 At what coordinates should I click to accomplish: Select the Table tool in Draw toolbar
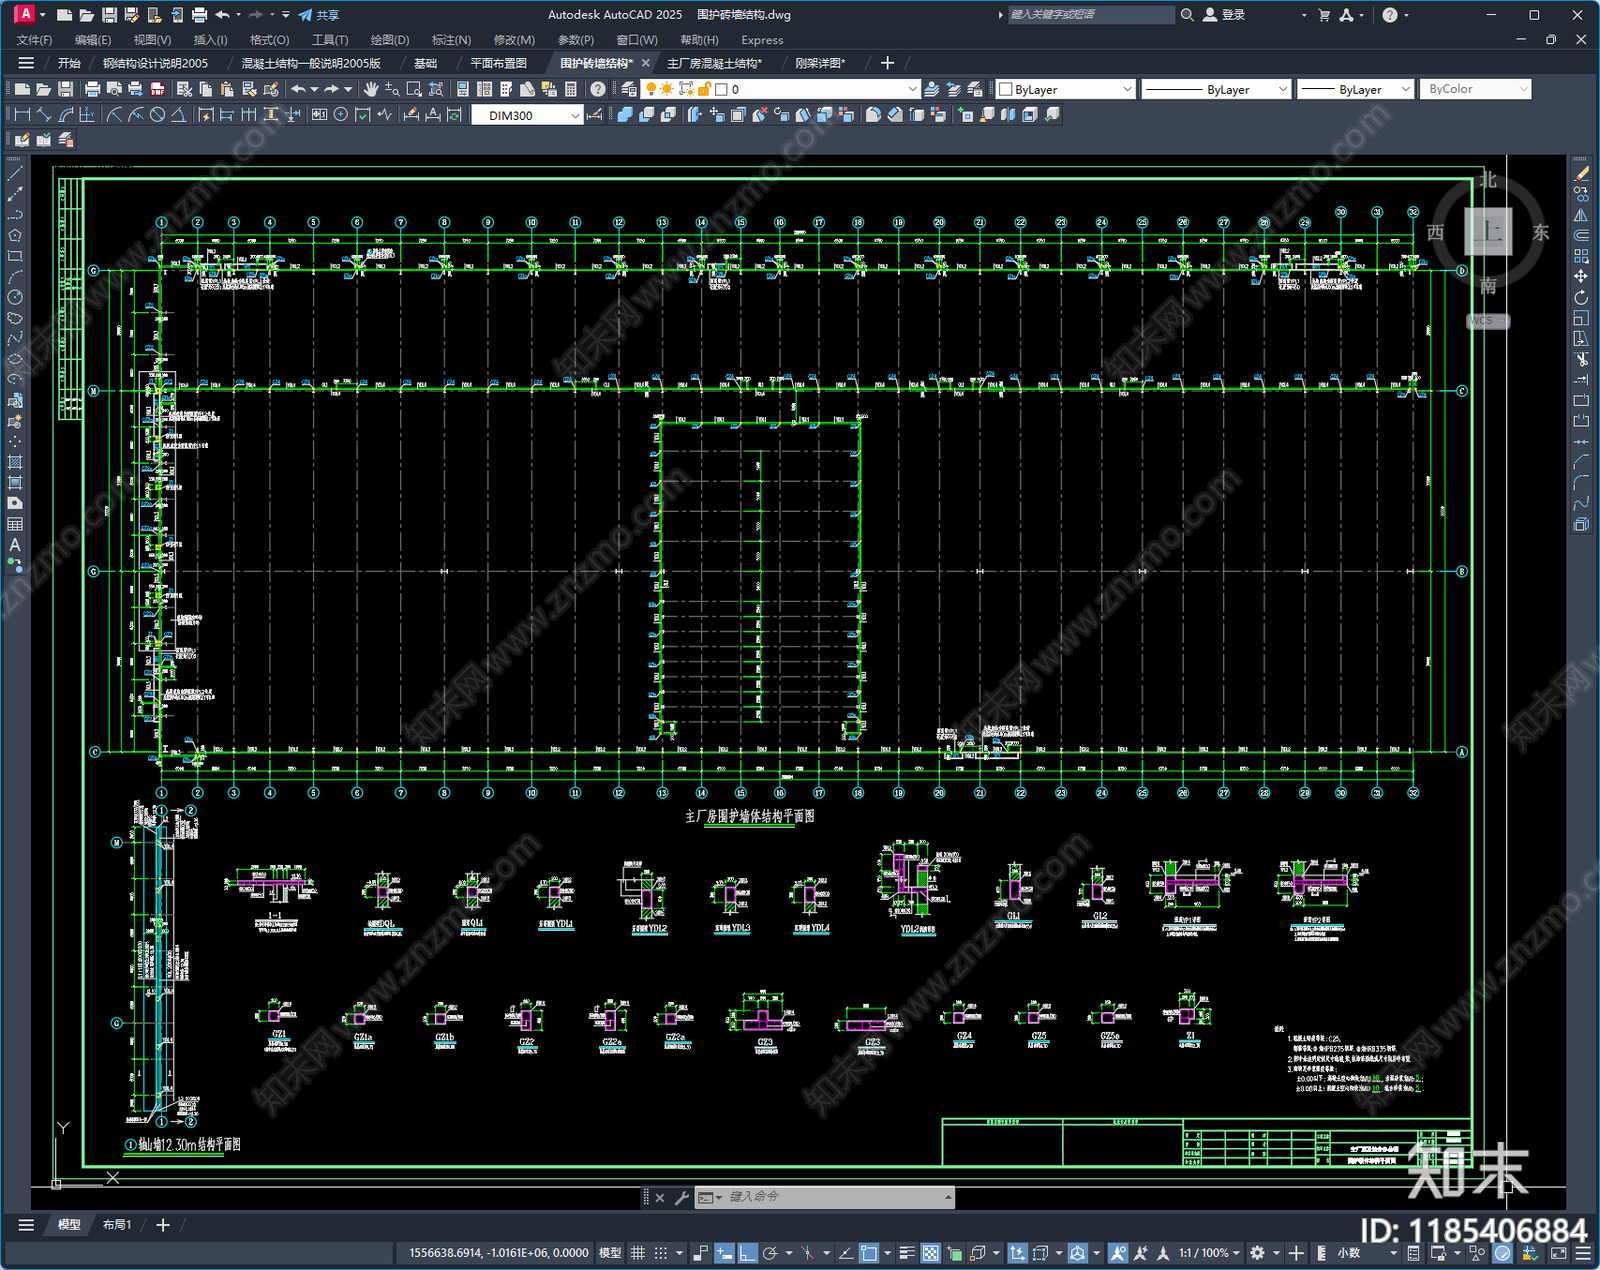coord(15,524)
